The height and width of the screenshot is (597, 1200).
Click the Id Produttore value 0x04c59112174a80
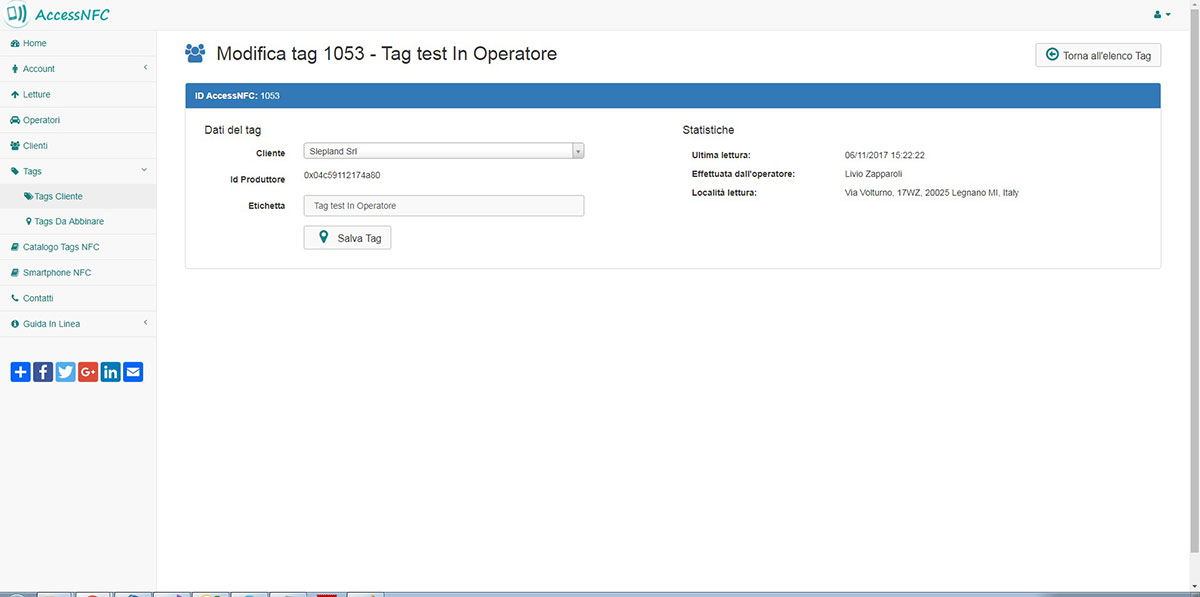[x=342, y=176]
